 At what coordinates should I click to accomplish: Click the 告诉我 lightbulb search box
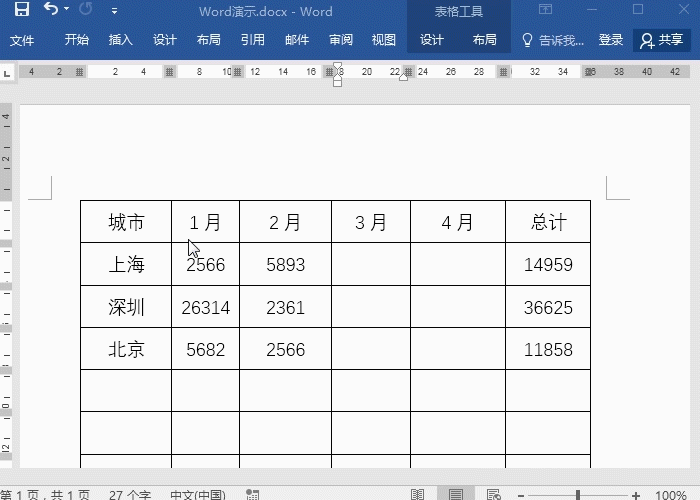point(553,40)
